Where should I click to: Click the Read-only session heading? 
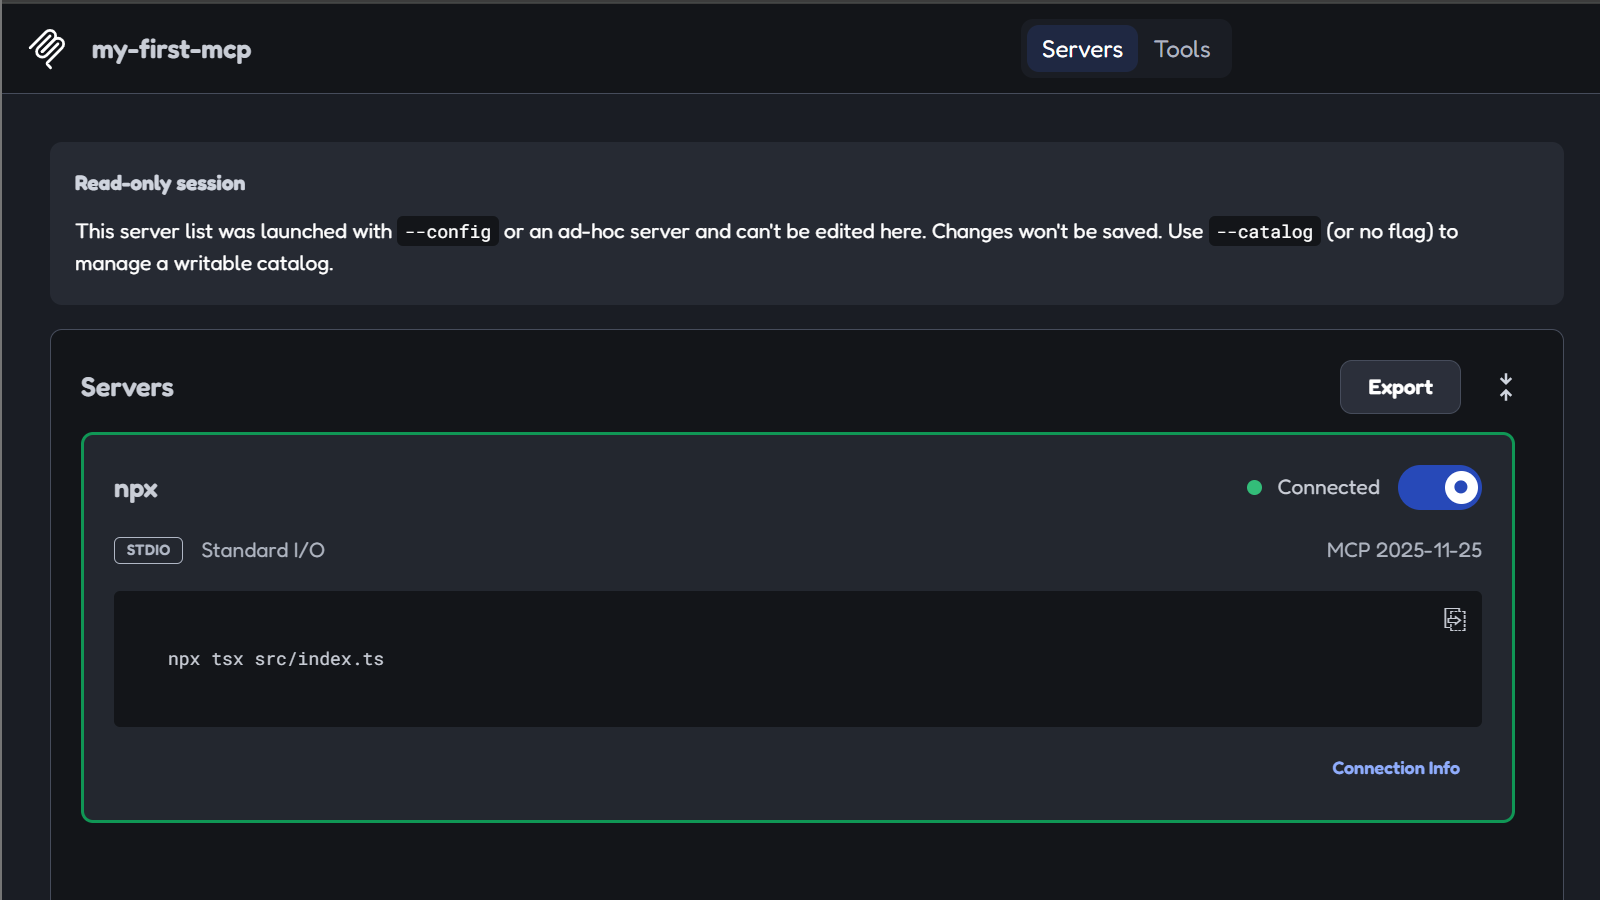coord(160,183)
